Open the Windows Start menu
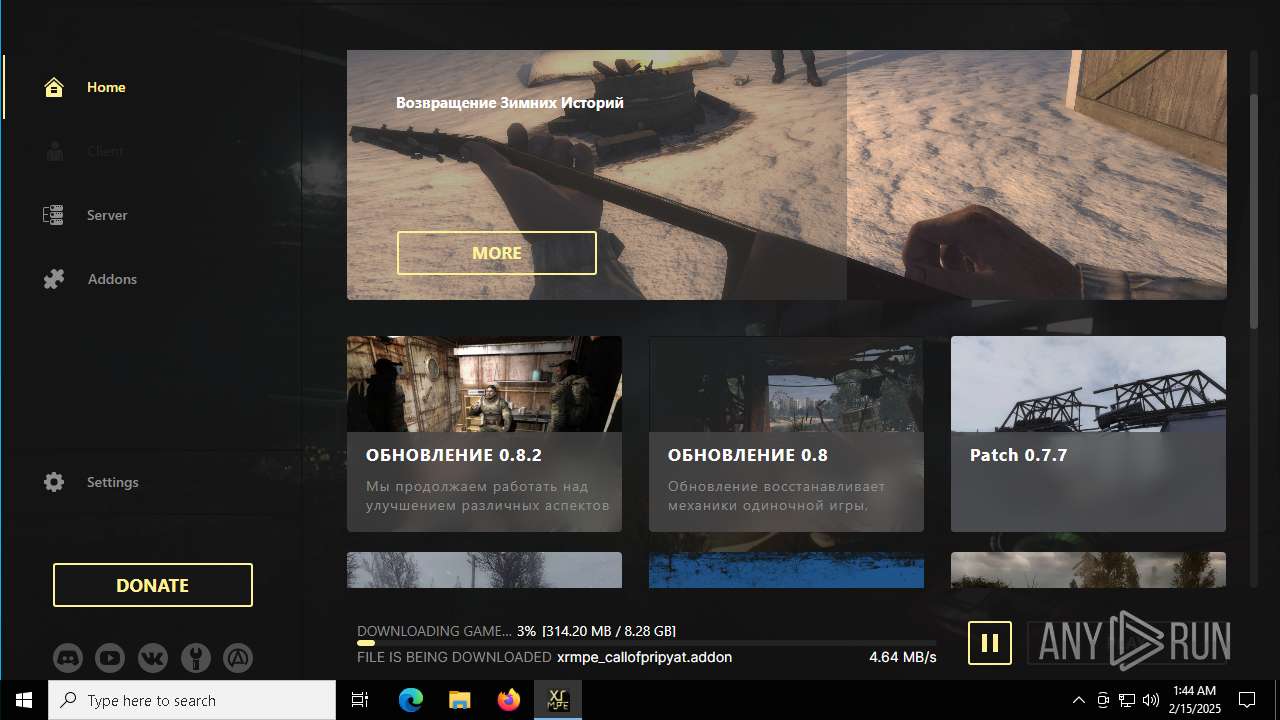This screenshot has height=720, width=1280. [24, 700]
